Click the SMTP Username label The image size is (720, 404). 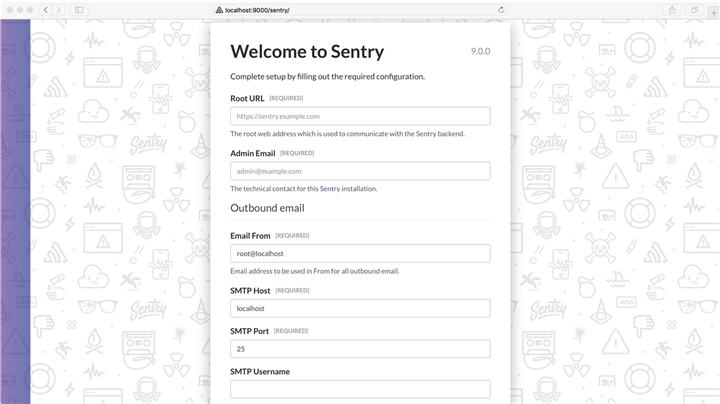click(x=260, y=371)
